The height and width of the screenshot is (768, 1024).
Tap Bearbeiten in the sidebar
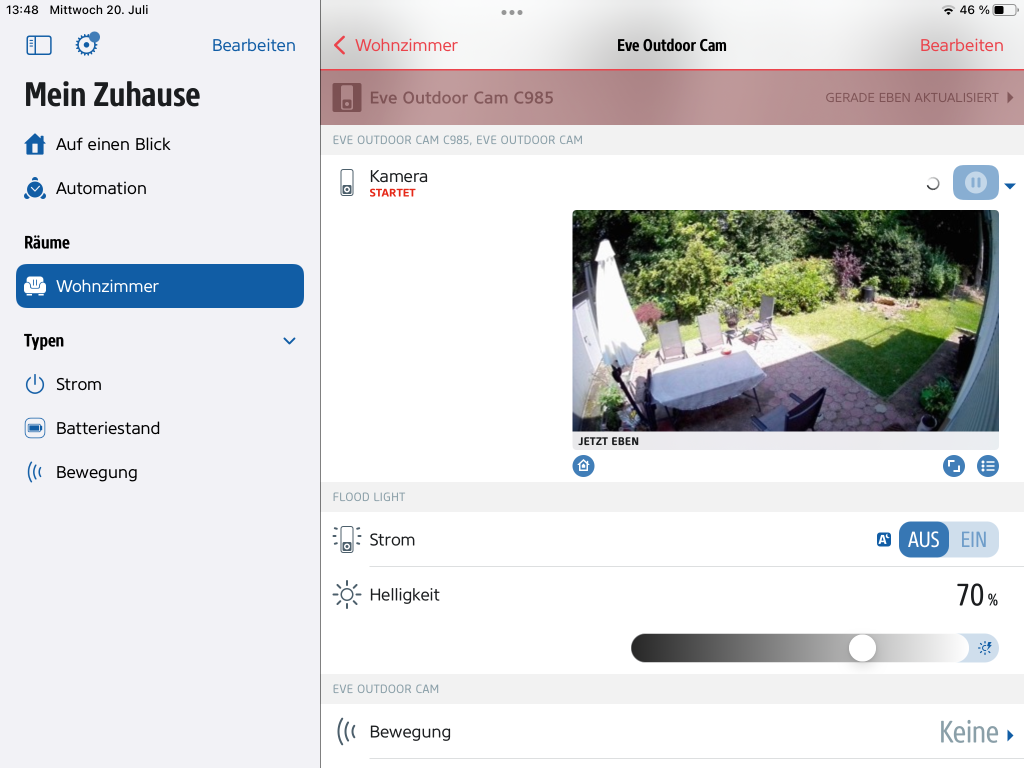253,45
